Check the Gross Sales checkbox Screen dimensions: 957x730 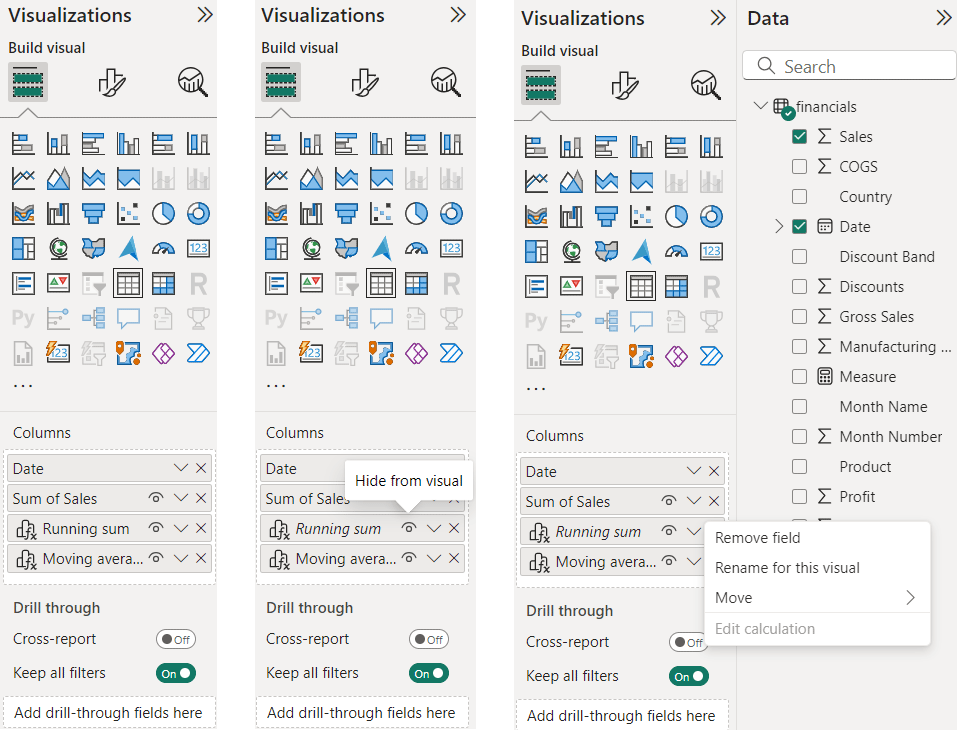tap(799, 316)
